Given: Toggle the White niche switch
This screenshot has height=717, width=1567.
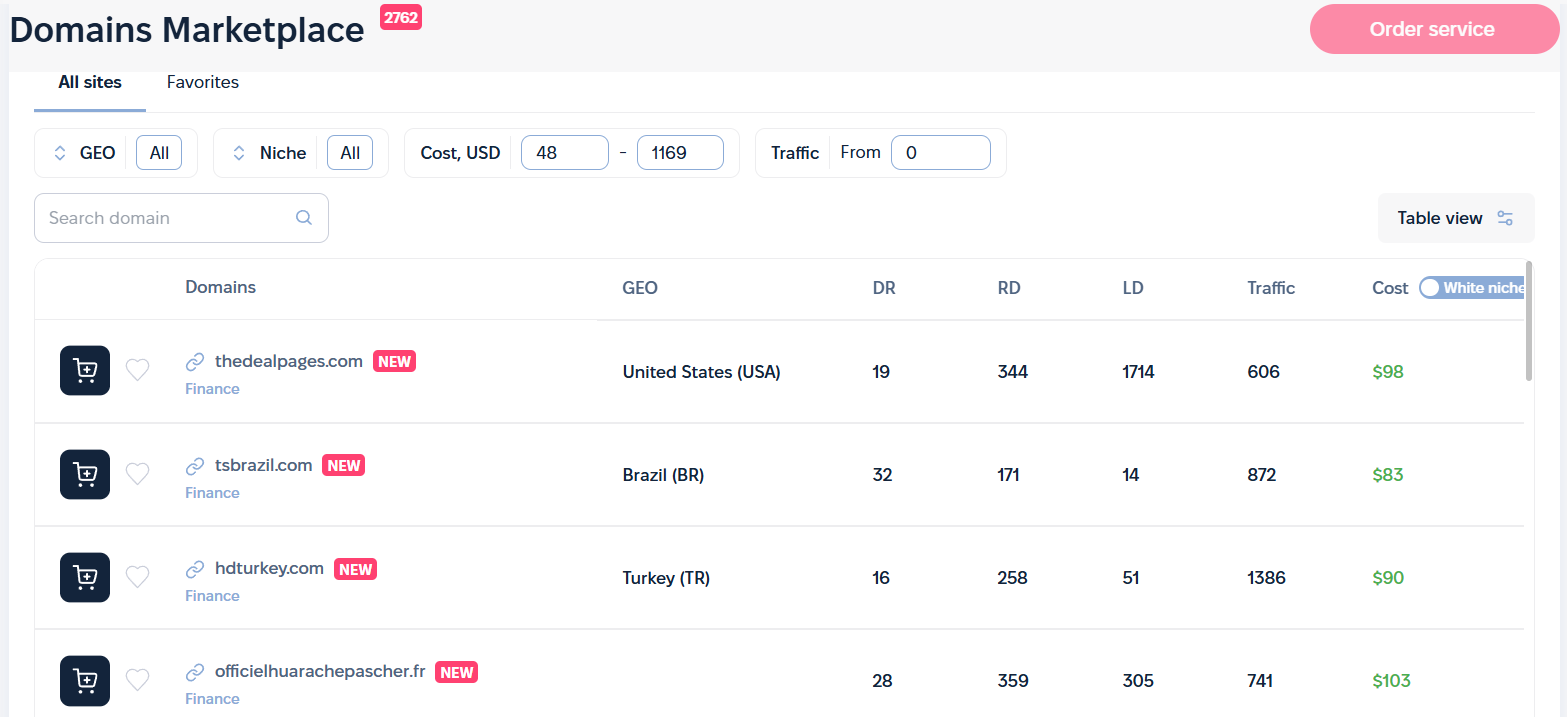Looking at the screenshot, I should 1430,288.
